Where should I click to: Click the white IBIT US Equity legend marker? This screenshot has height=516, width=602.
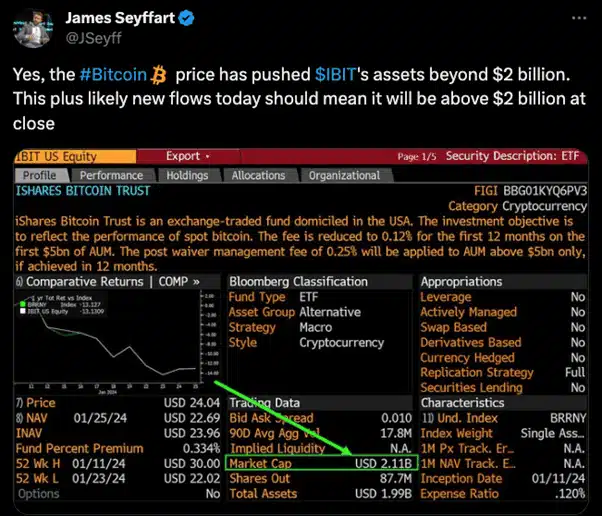[x=23, y=311]
